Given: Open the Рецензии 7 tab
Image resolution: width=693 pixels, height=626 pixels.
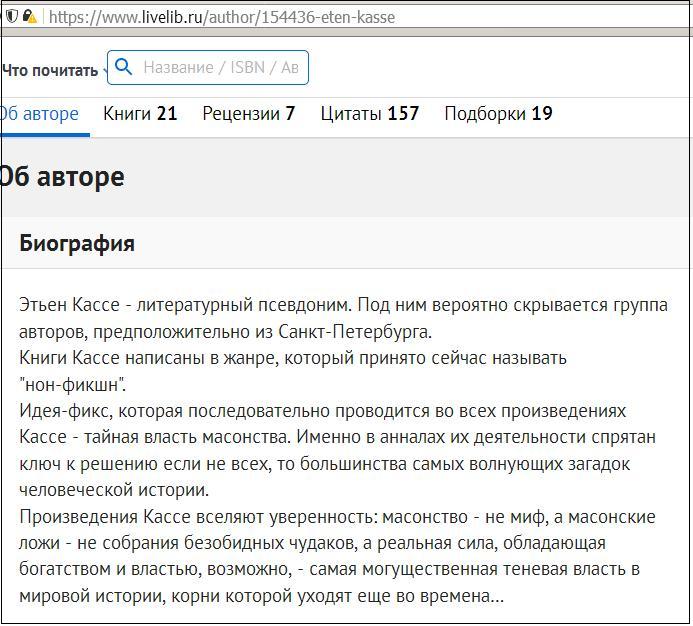Looking at the screenshot, I should pos(249,114).
